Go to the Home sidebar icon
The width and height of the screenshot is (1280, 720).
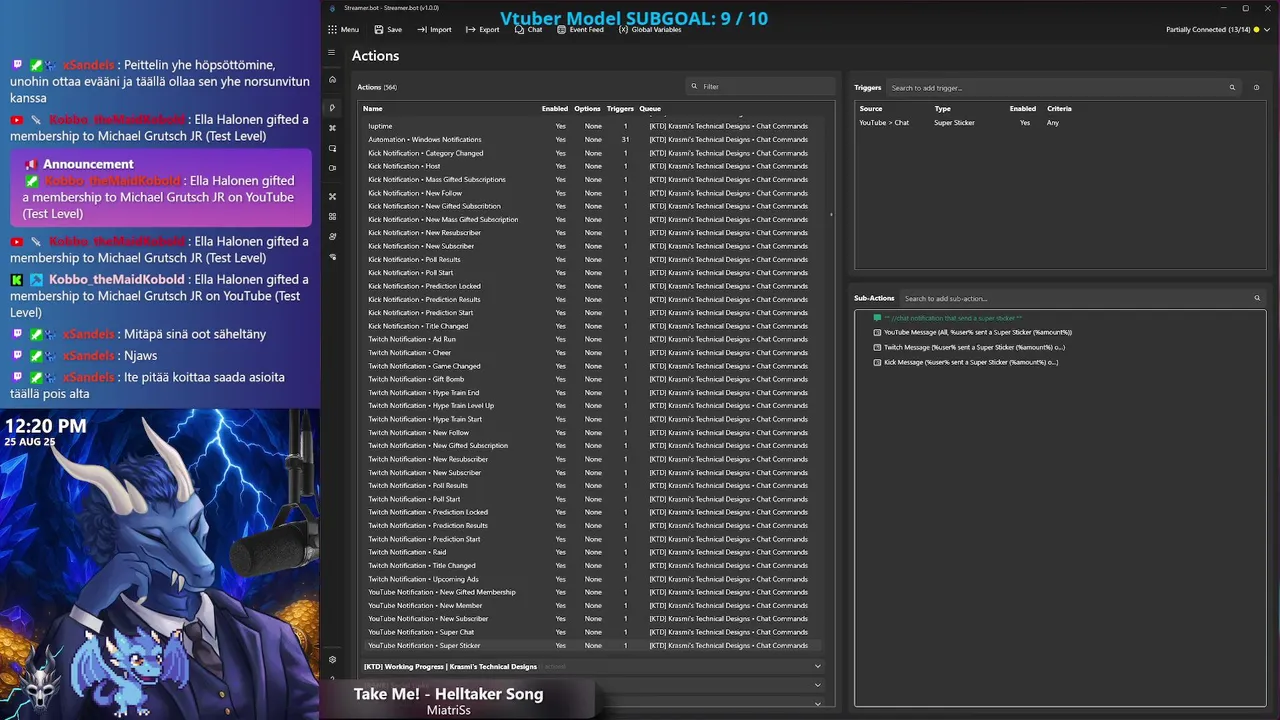[x=332, y=79]
